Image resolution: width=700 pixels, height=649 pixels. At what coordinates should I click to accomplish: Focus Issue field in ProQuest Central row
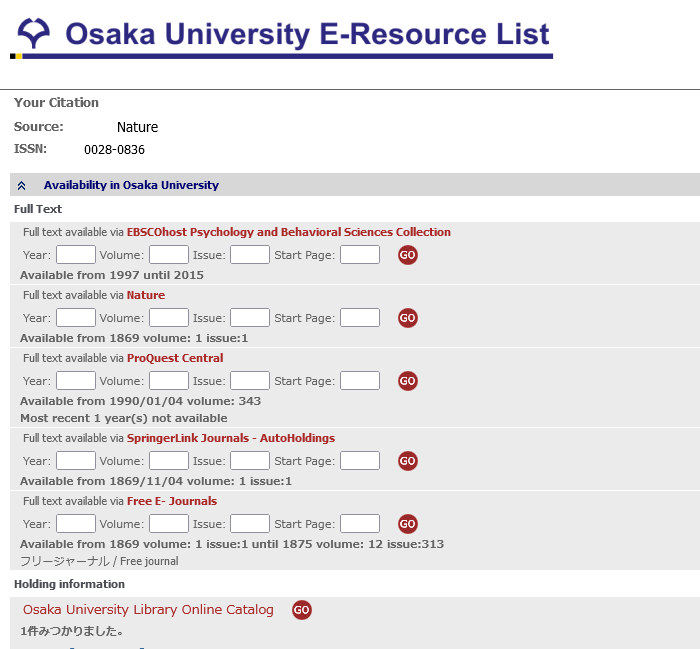click(x=250, y=380)
